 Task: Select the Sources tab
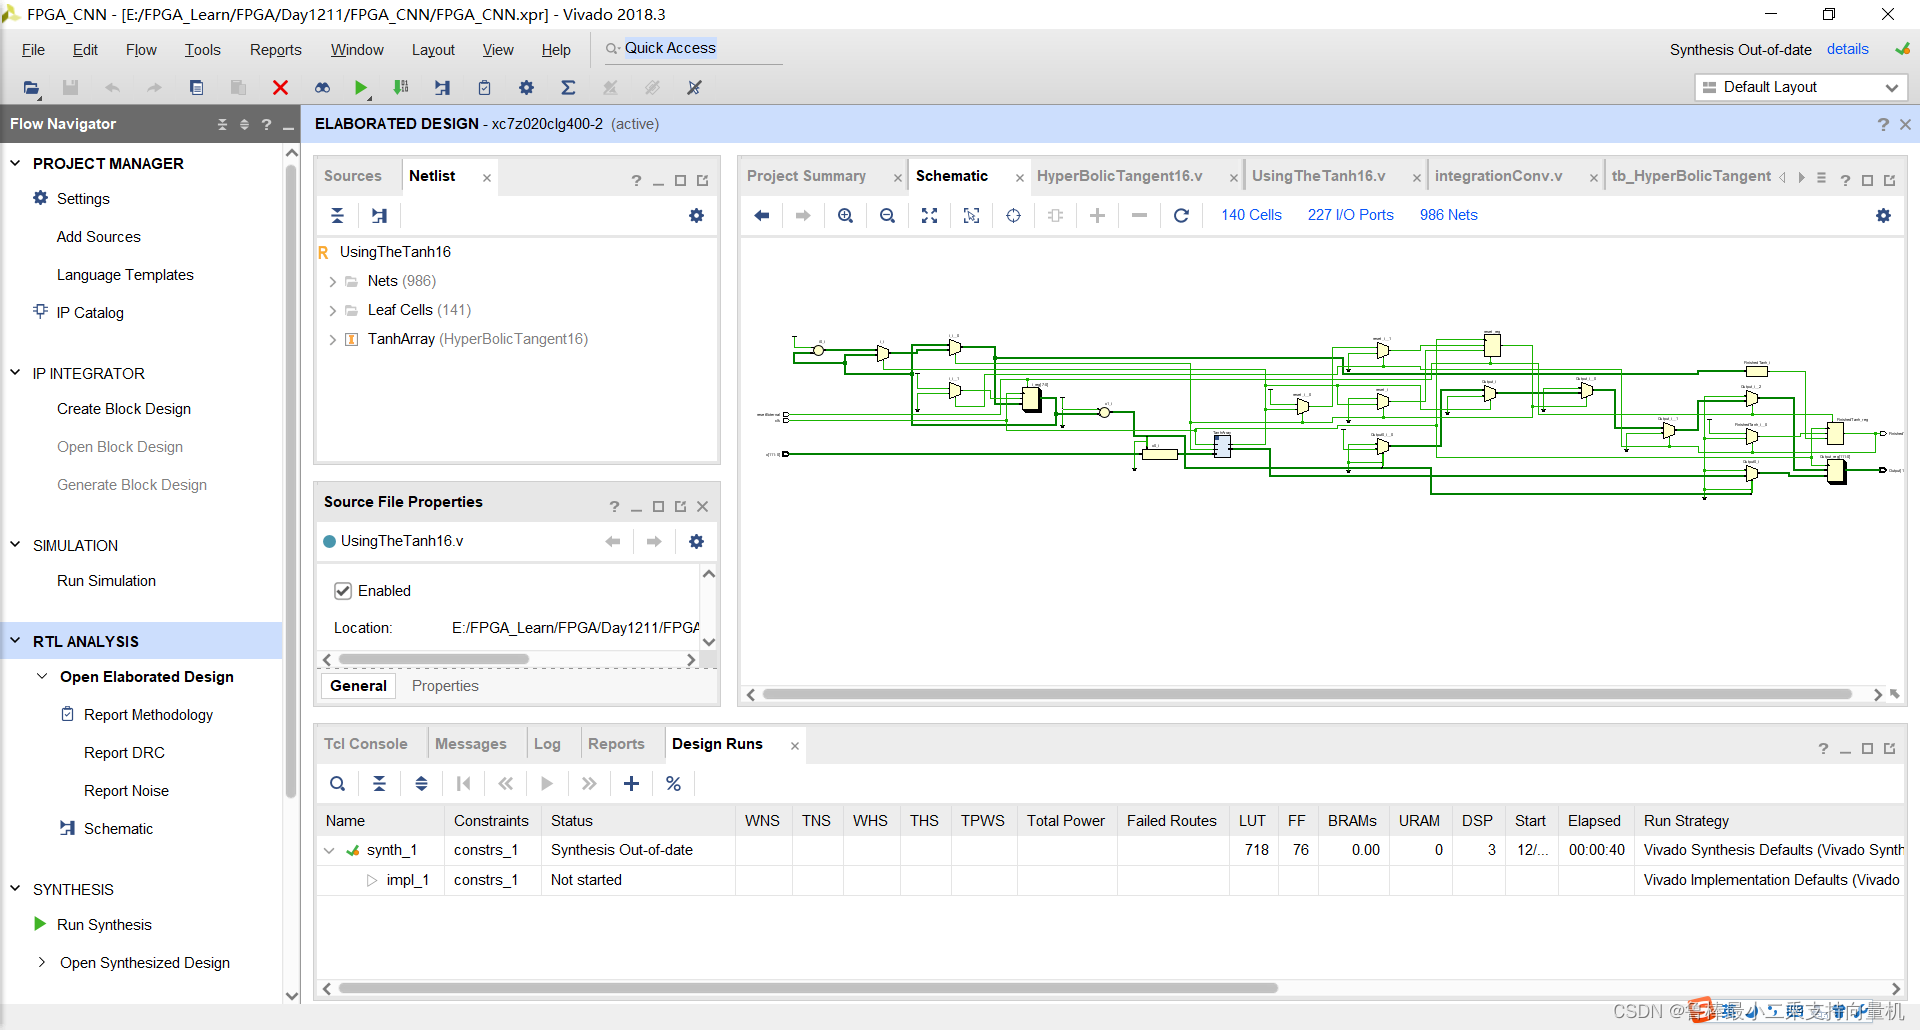click(x=352, y=176)
